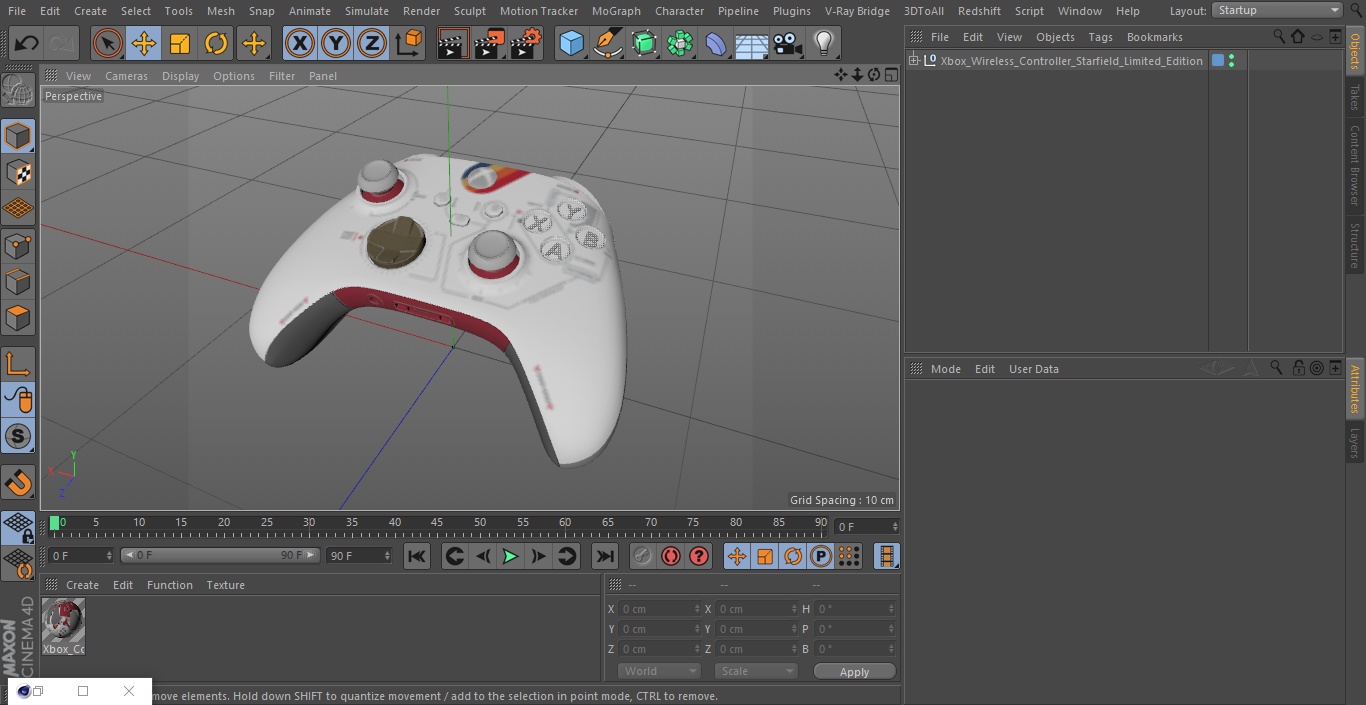
Task: Switch to Edges mode
Action: point(18,282)
